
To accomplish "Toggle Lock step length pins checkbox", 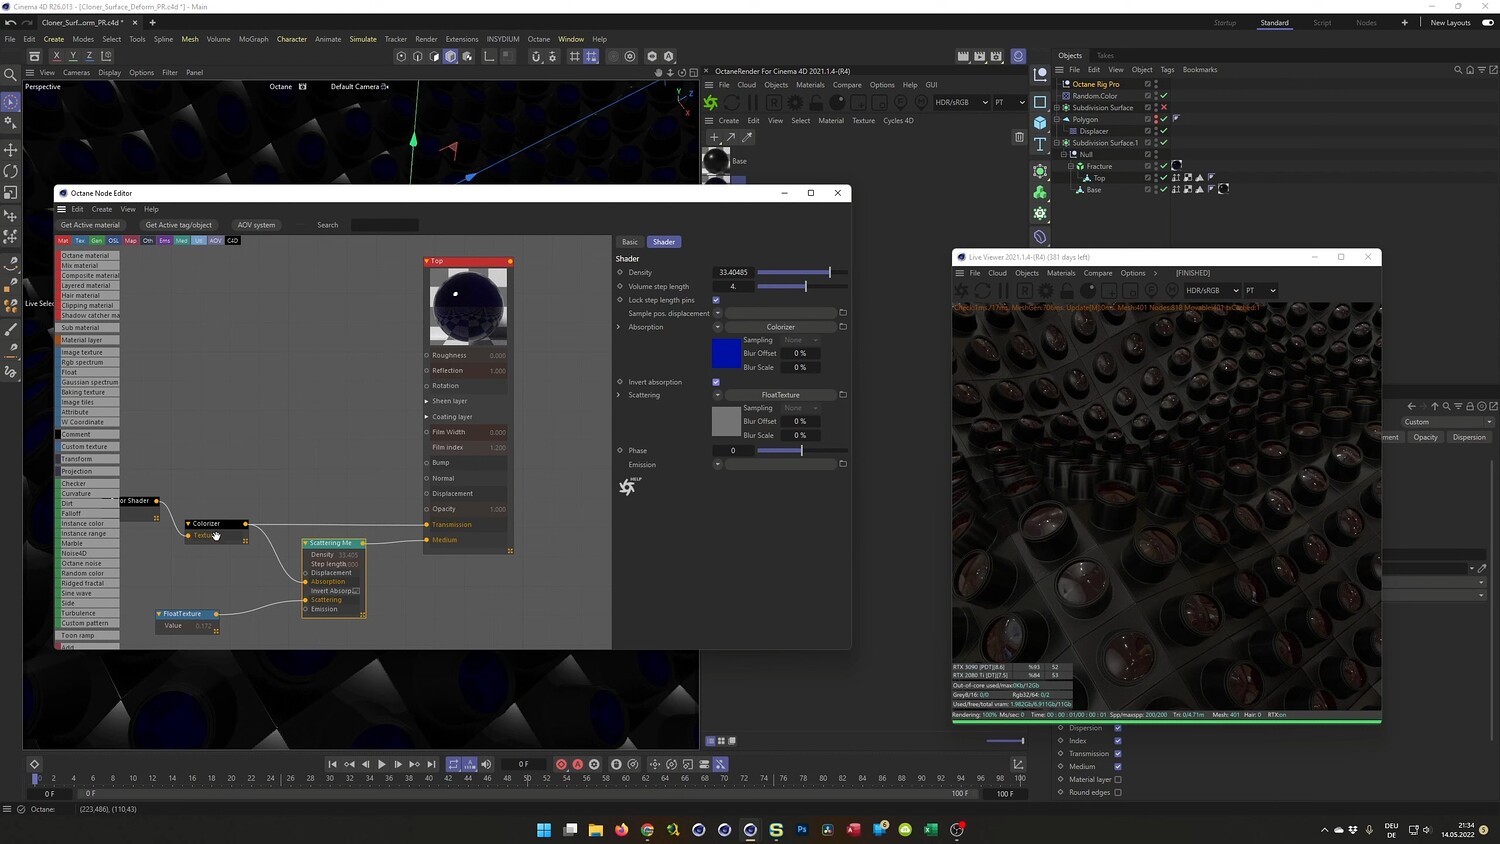I will tap(716, 300).
